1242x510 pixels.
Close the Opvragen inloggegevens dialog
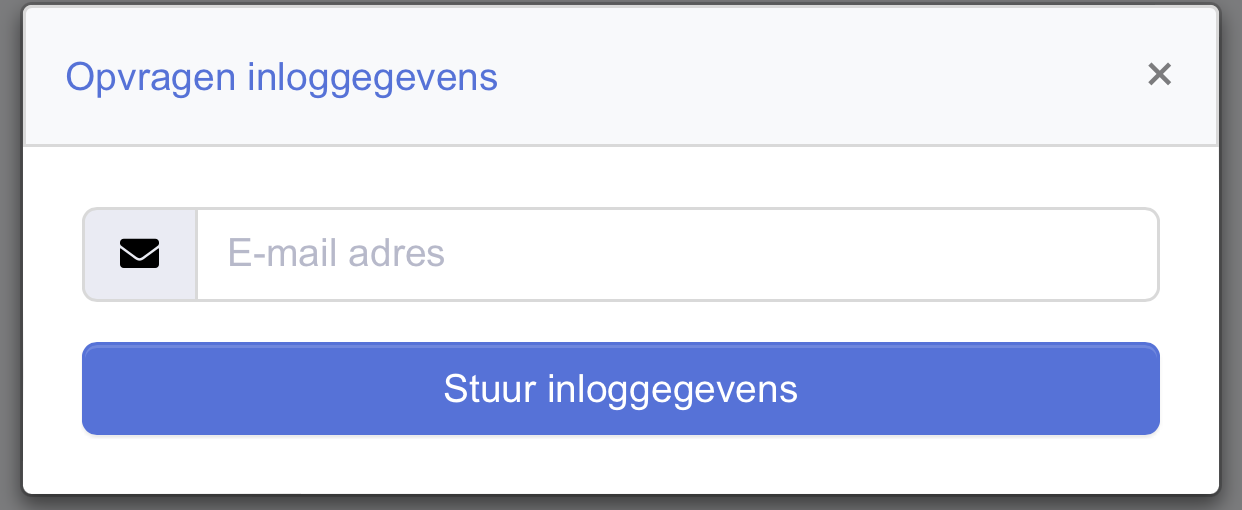(x=1159, y=74)
